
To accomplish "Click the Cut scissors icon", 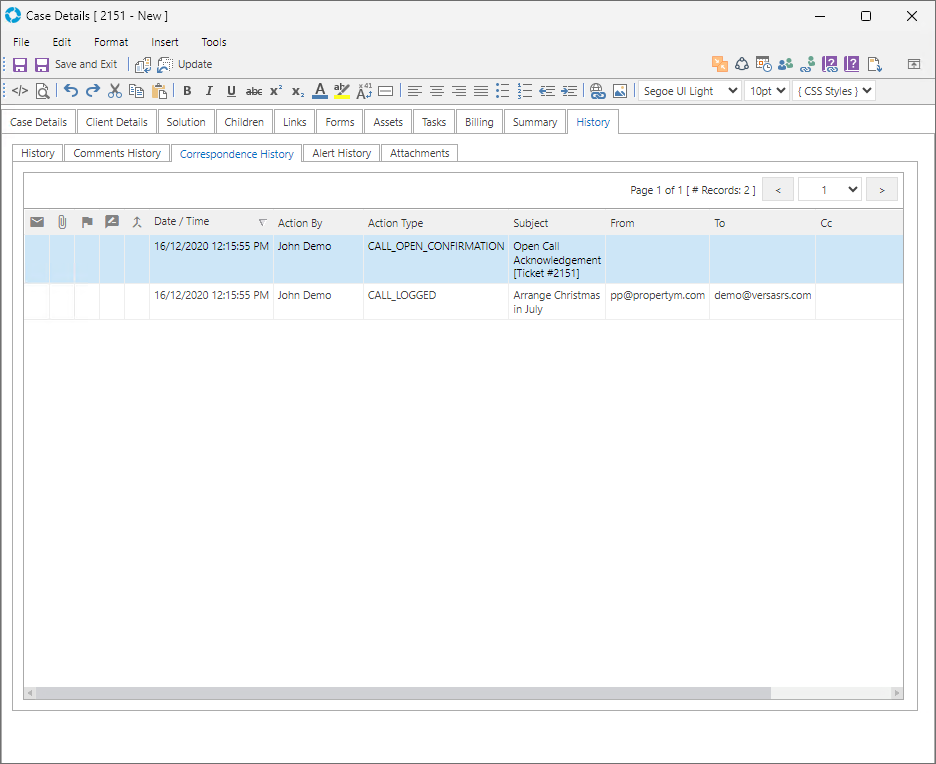I will [115, 91].
